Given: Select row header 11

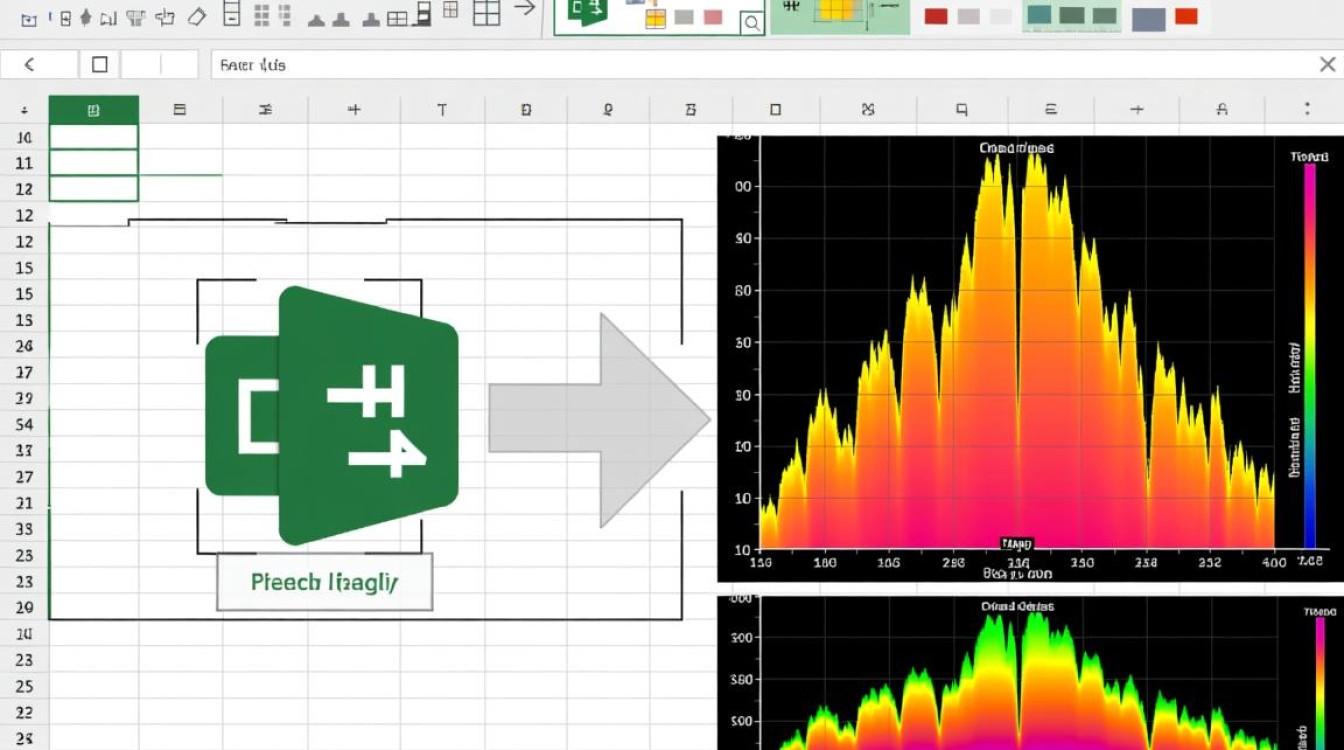Looking at the screenshot, I should click(x=24, y=163).
